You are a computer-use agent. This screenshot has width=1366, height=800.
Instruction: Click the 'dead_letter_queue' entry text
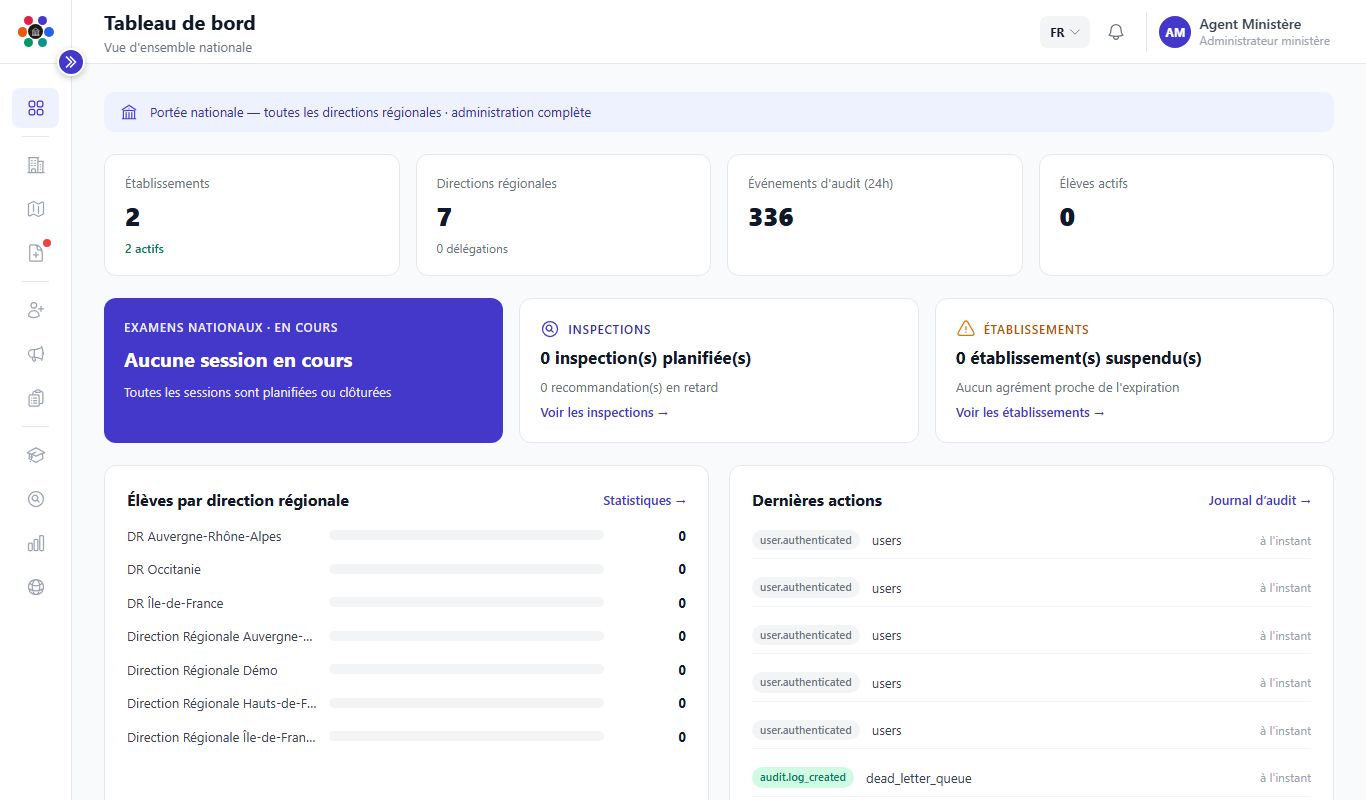(x=919, y=779)
